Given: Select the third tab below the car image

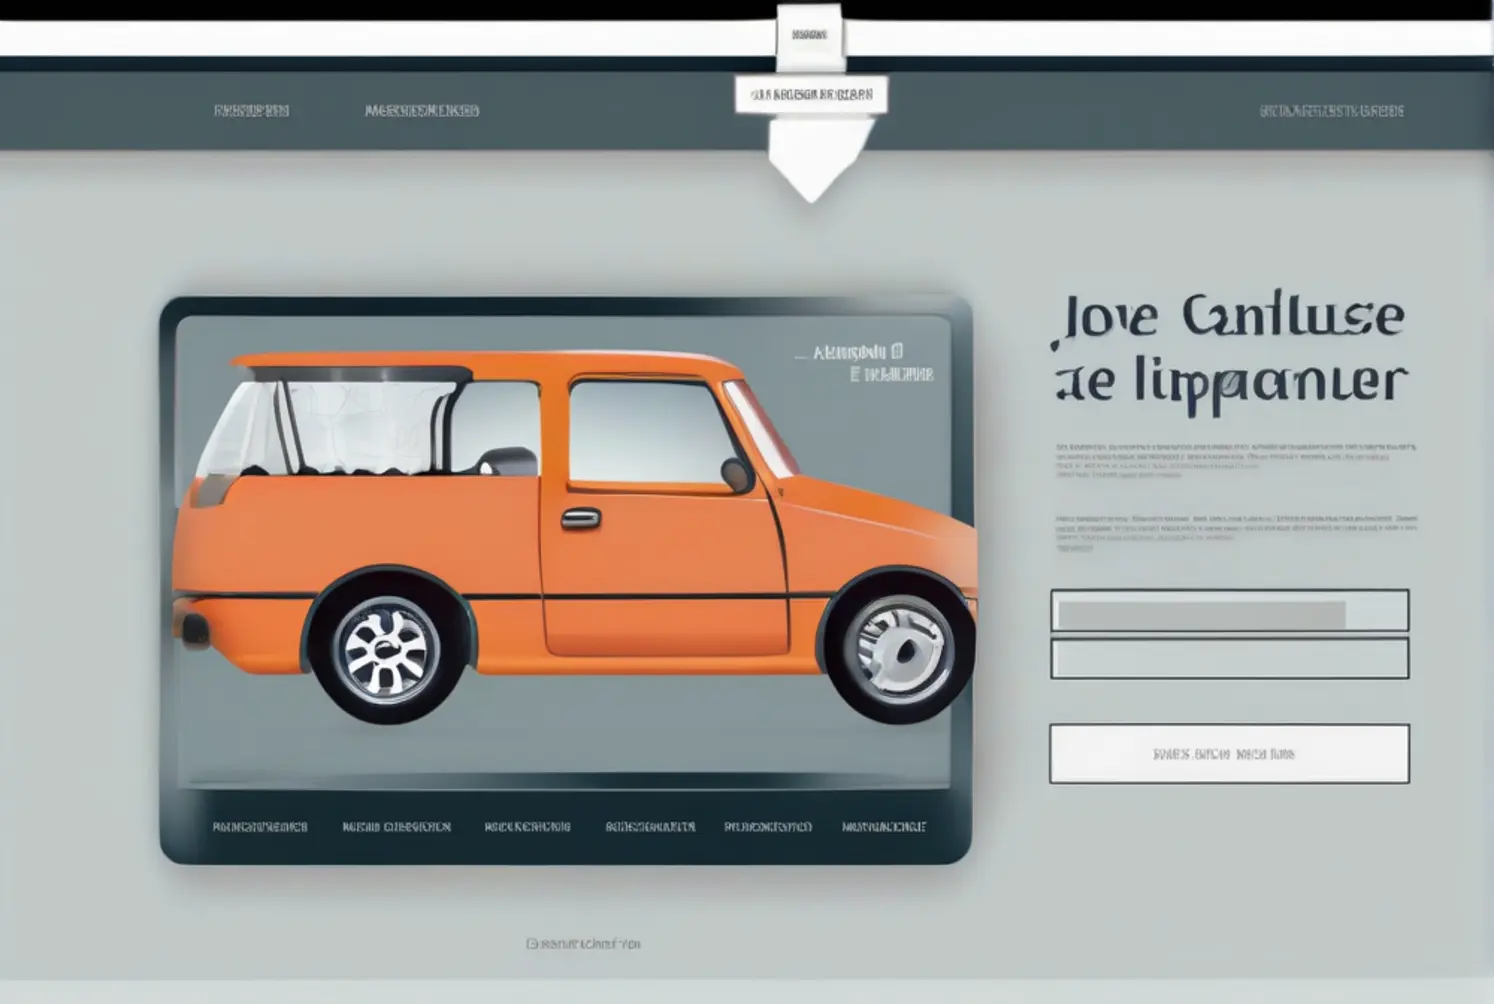Looking at the screenshot, I should pyautogui.click(x=527, y=827).
